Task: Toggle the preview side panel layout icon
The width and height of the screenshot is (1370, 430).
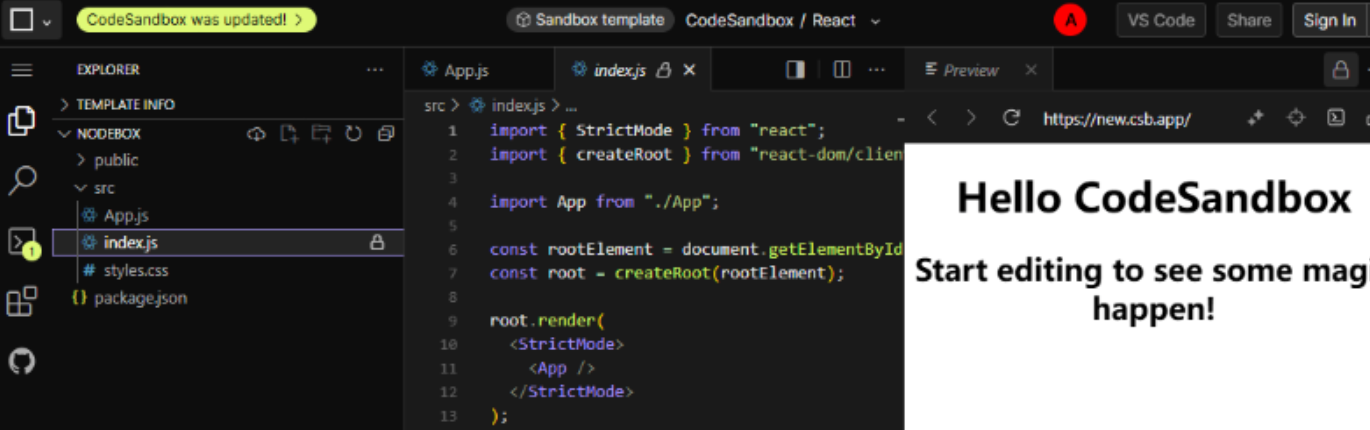Action: pos(796,70)
